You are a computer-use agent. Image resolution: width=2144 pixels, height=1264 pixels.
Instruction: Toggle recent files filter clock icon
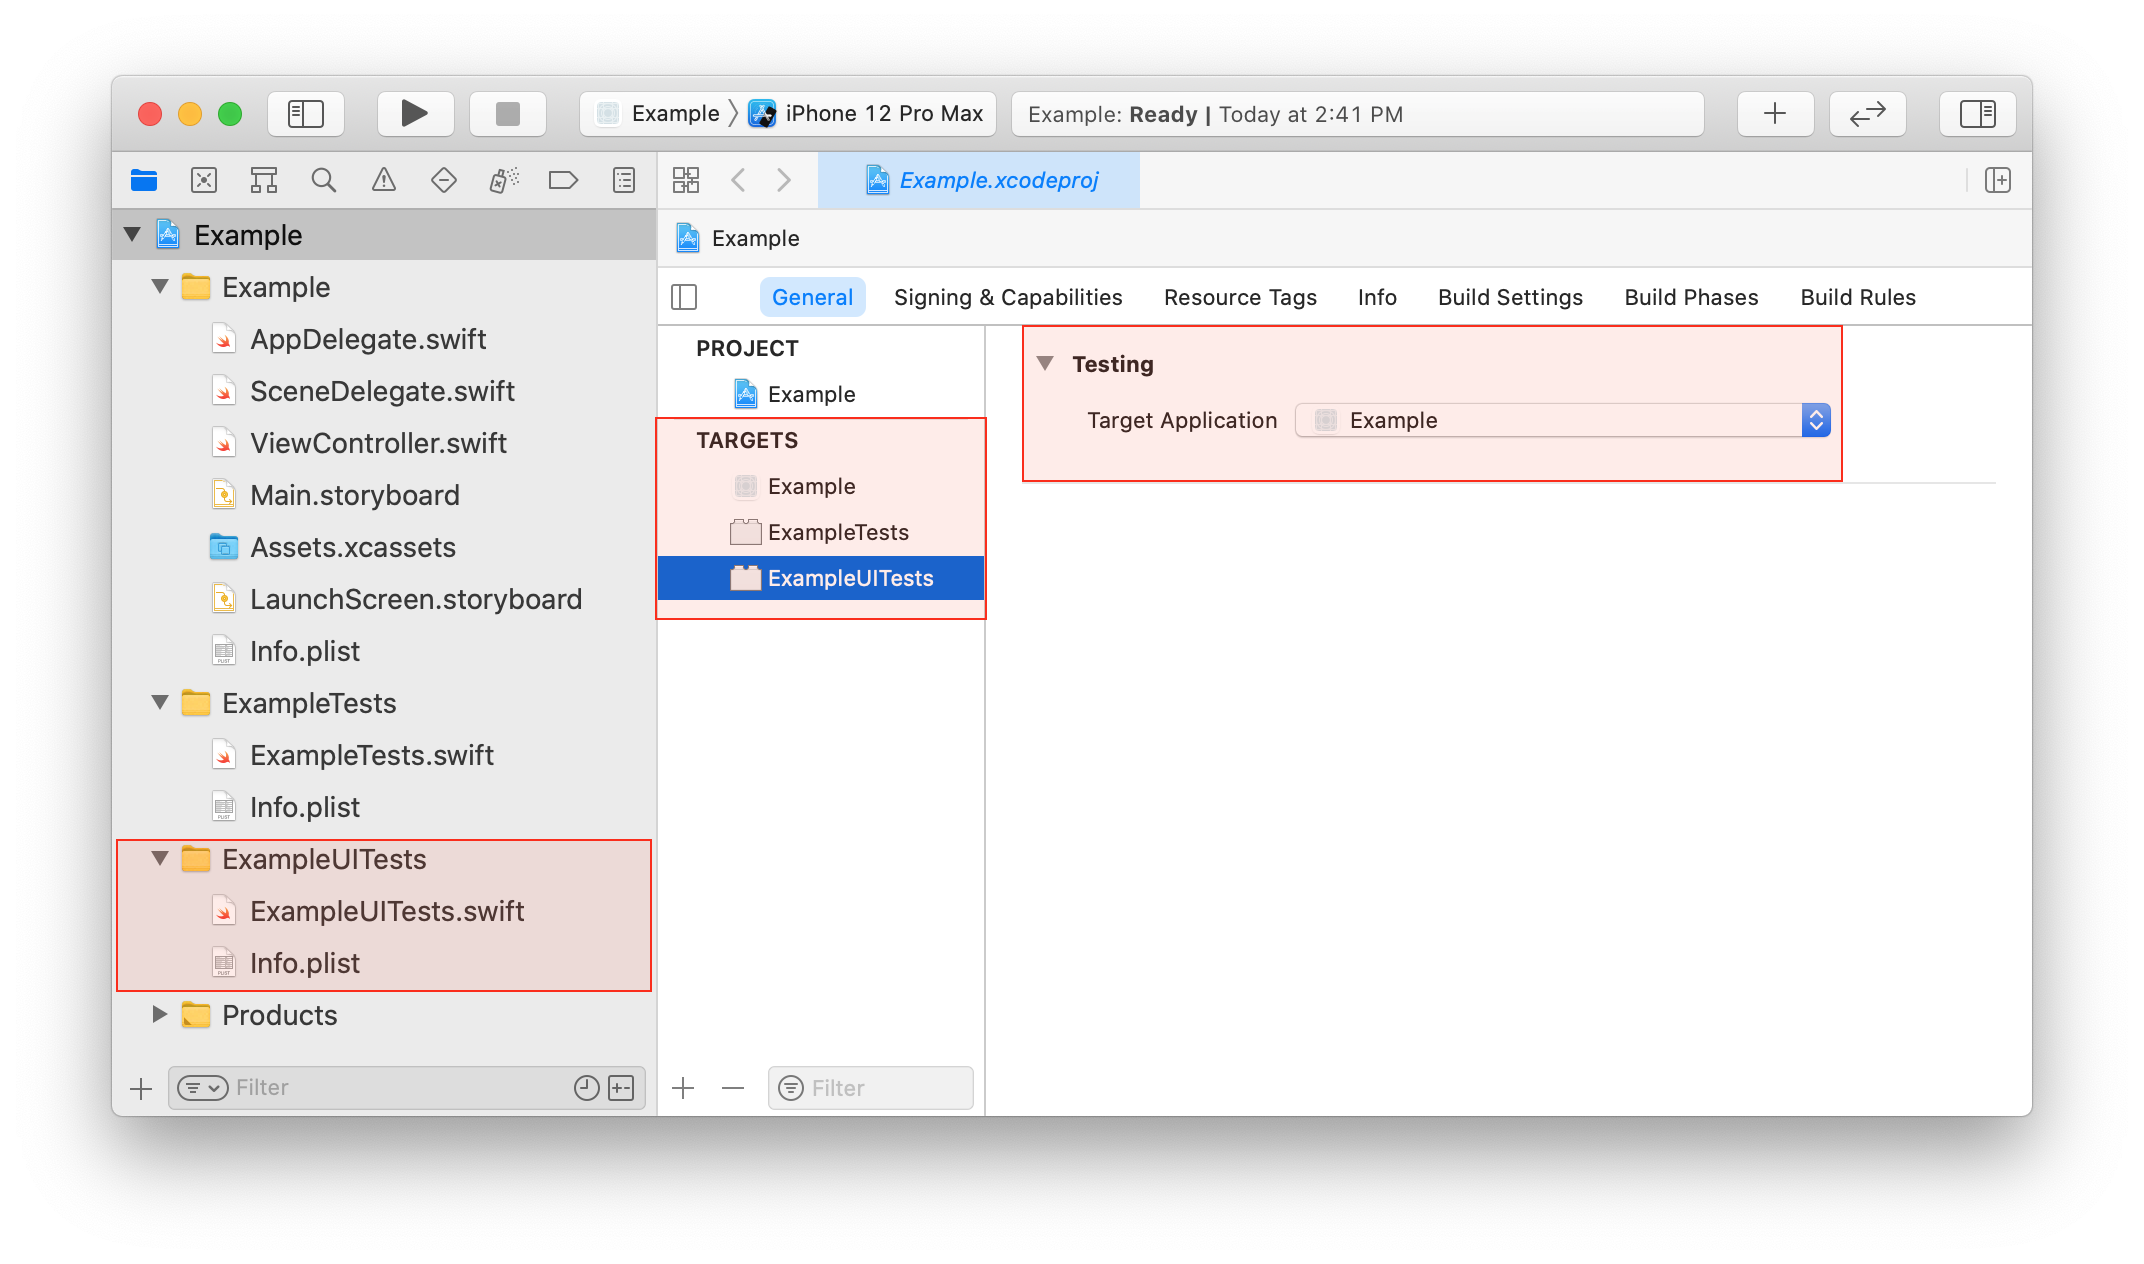click(587, 1088)
